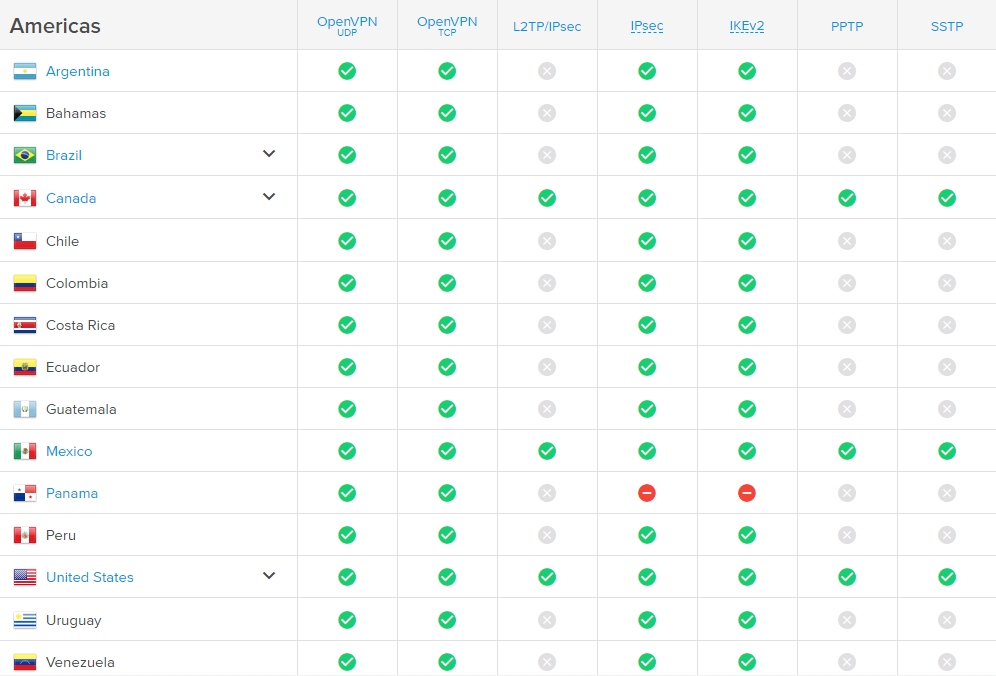Click the Bahamas country name

(76, 113)
